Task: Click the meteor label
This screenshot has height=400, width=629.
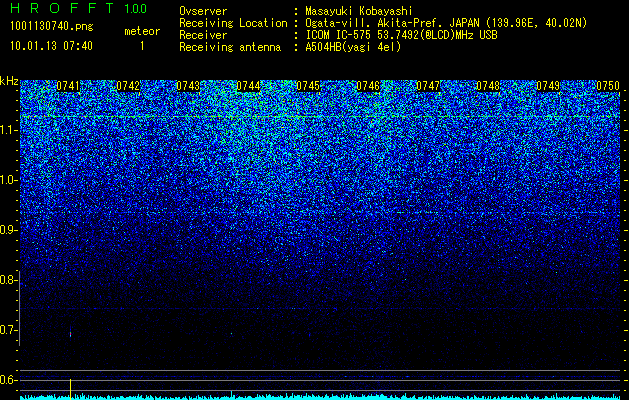Action: (x=142, y=31)
